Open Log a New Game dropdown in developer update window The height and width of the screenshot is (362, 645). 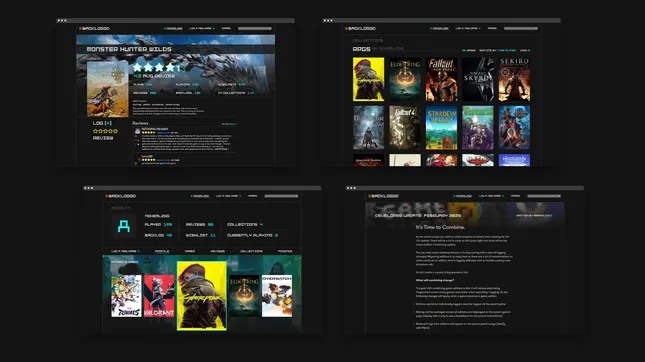click(491, 196)
